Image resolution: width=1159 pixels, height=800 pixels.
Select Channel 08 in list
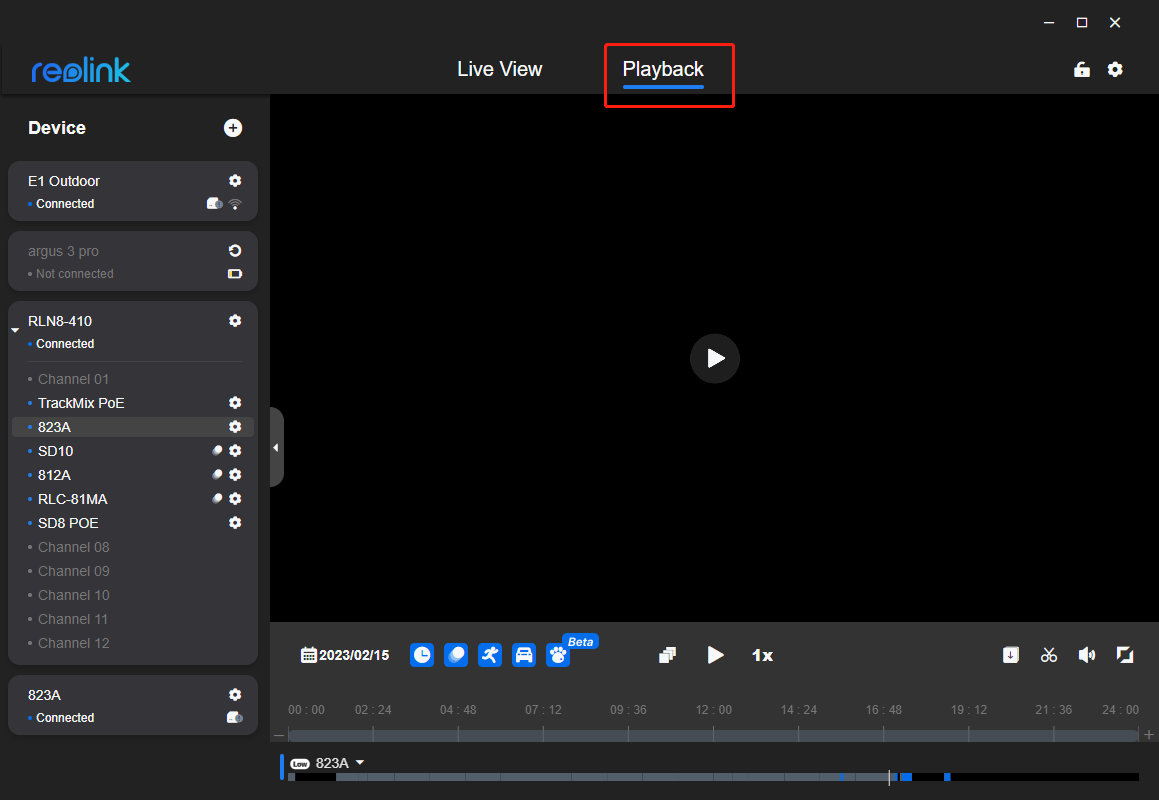click(73, 547)
